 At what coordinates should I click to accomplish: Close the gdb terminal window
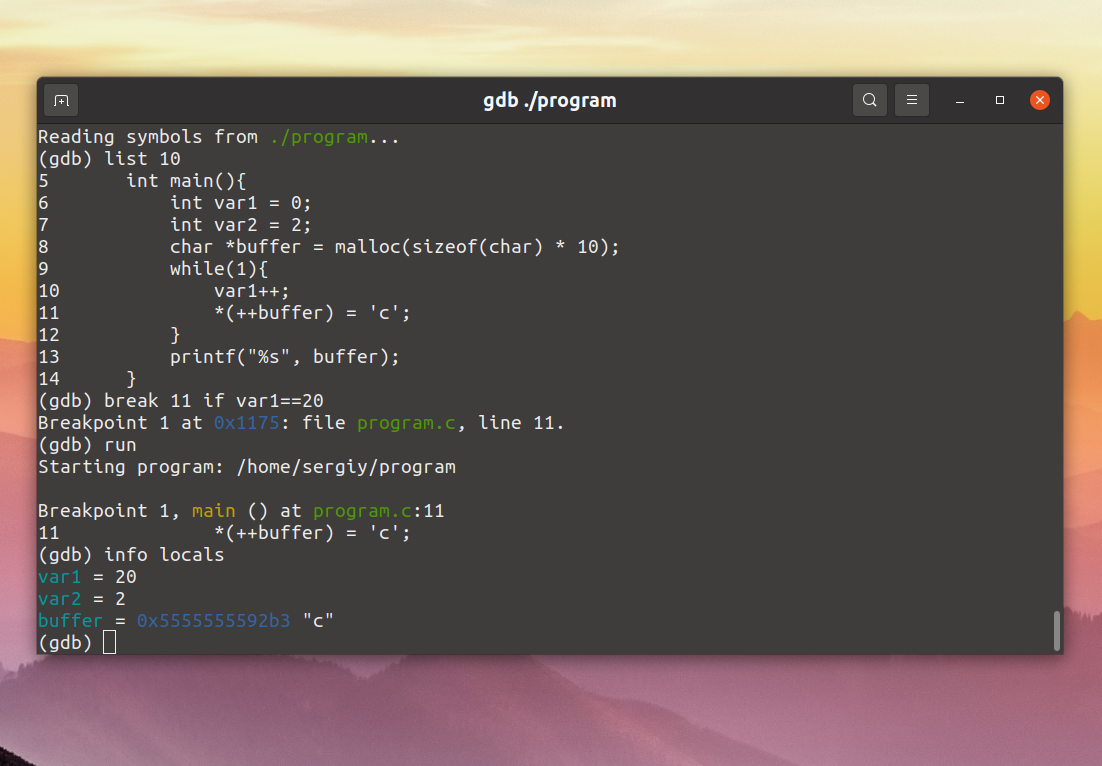tap(1039, 100)
